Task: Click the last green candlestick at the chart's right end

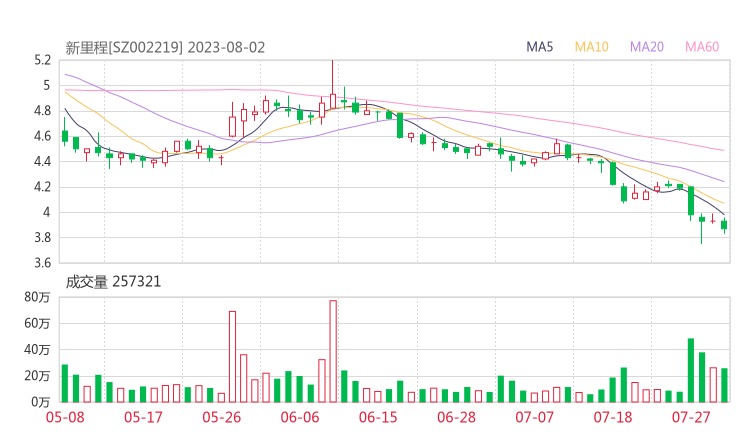Action: tap(724, 224)
